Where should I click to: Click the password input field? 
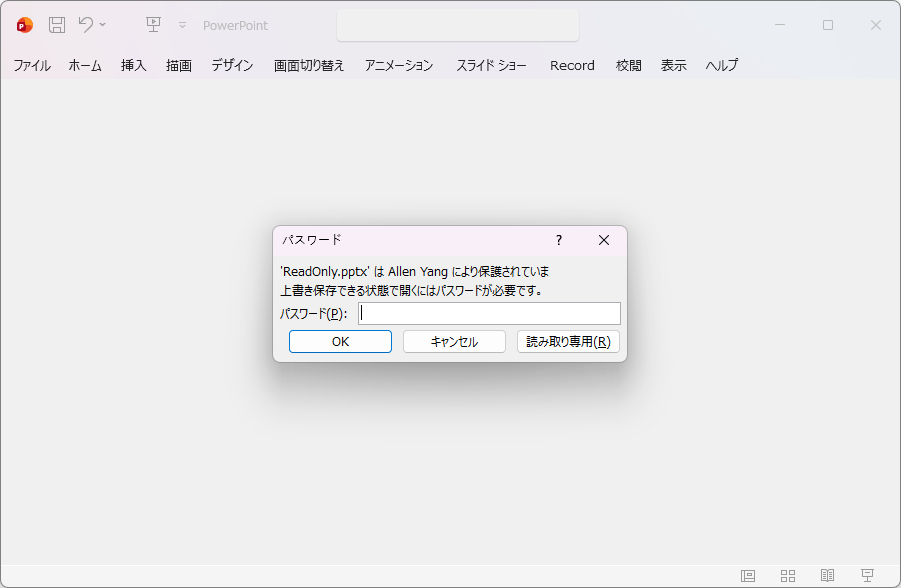[x=489, y=313]
